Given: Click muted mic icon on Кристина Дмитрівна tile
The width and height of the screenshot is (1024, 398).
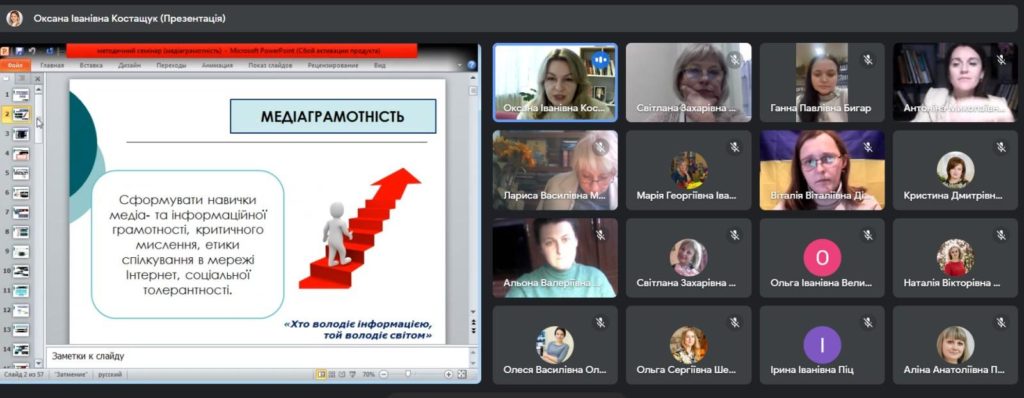Looking at the screenshot, I should pyautogui.click(x=1001, y=147).
